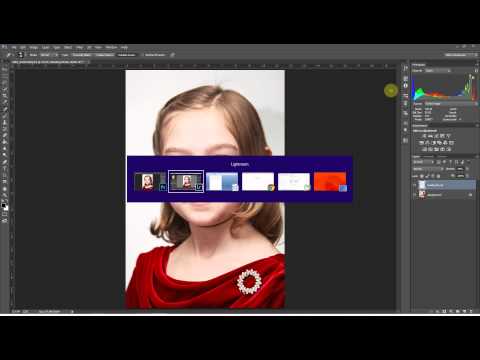Add a Black & White adjustment layer
Screen dimensions: 480x360
coord(433,143)
